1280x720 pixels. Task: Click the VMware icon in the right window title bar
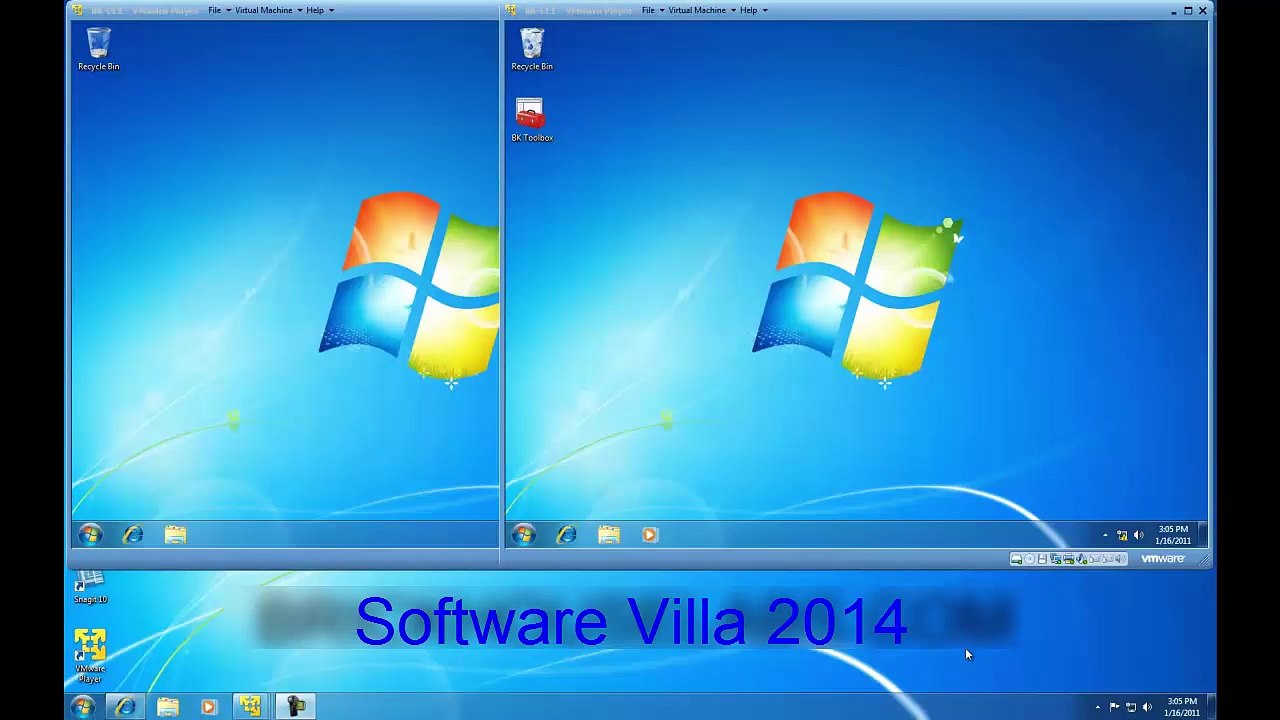(511, 10)
